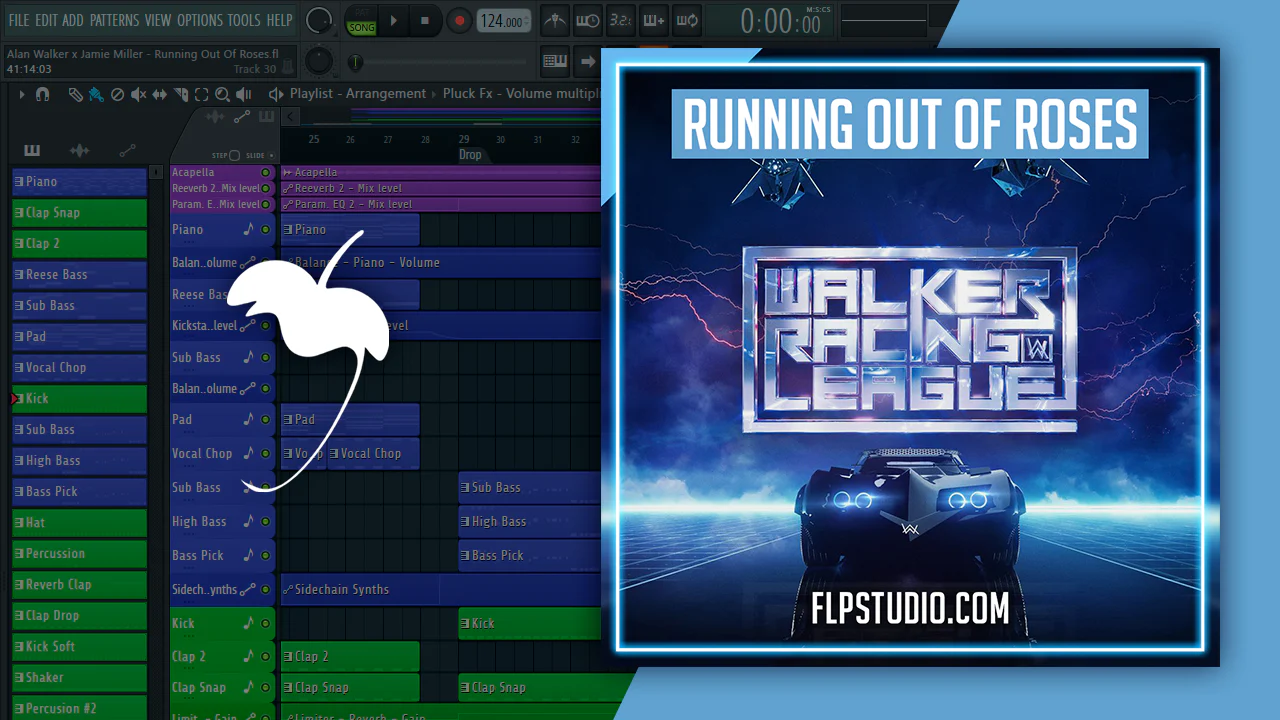Mute the Acapella track
This screenshot has height=720, width=1280.
pos(265,173)
